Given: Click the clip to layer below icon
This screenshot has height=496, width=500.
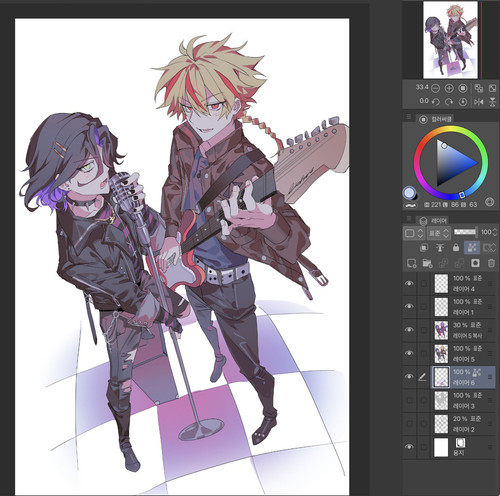Looking at the screenshot, I should [424, 247].
